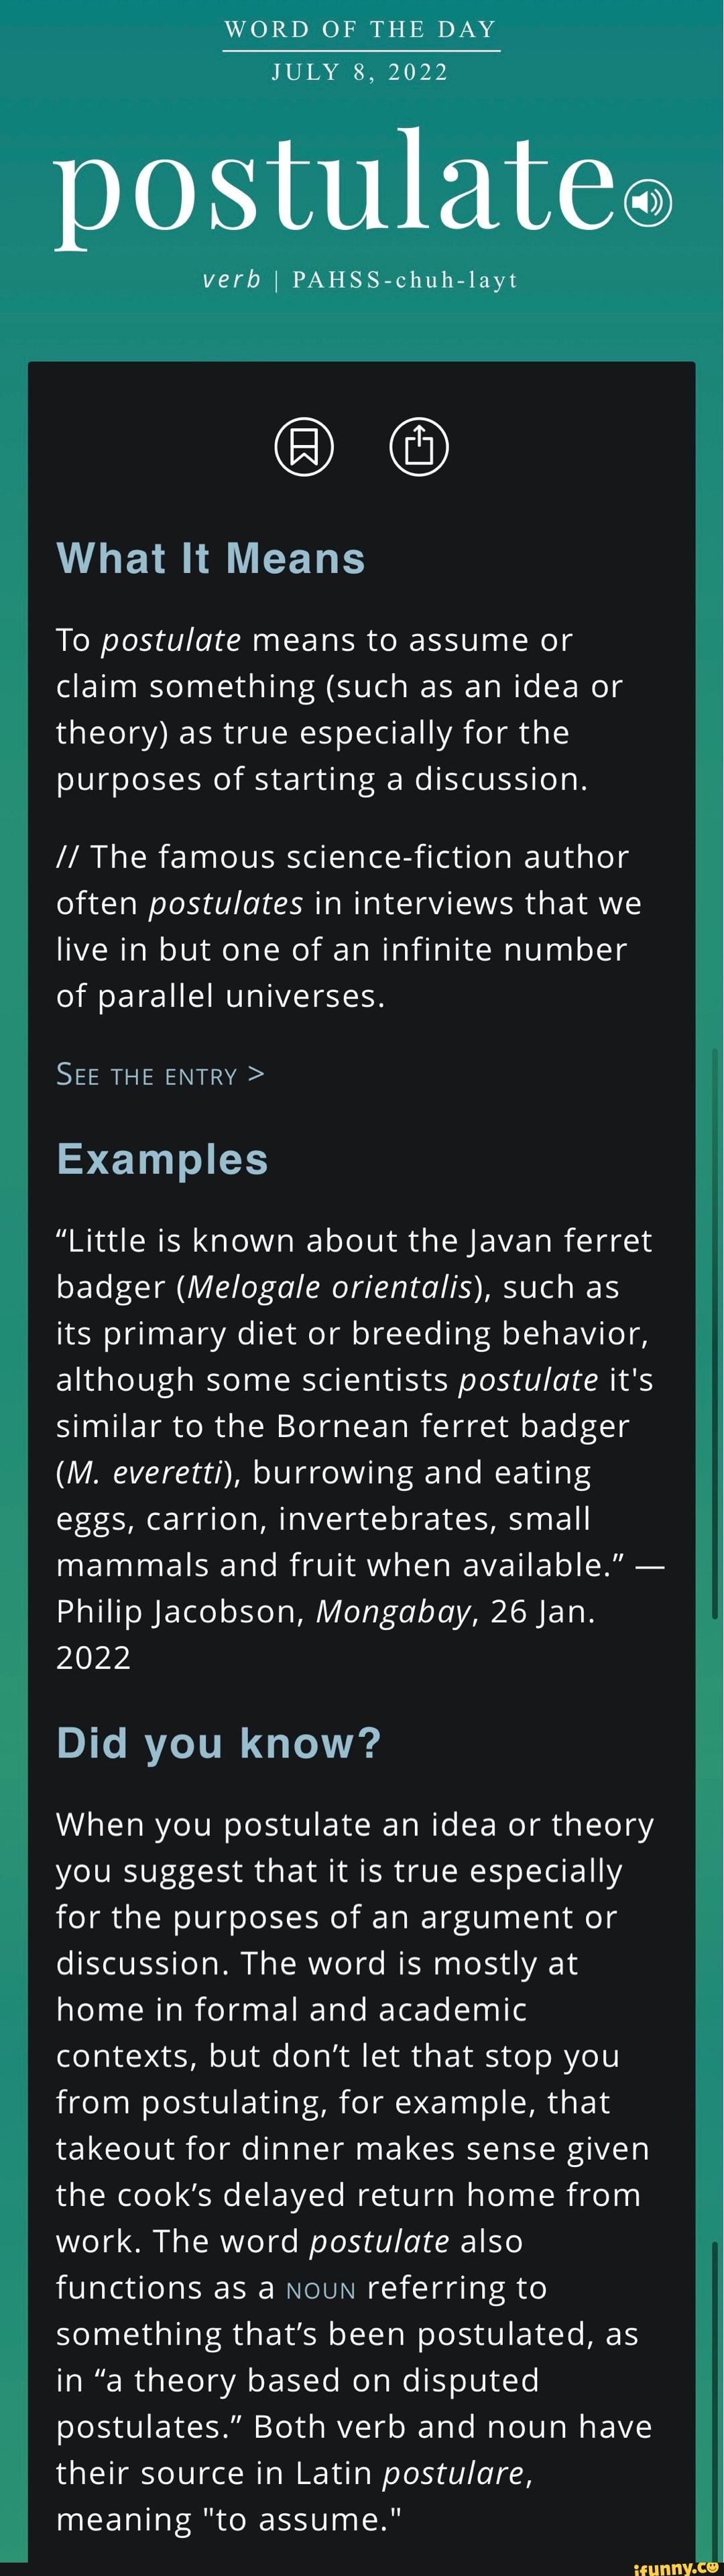Click the PAHSS-chuh-layt pronunciation text

(405, 279)
